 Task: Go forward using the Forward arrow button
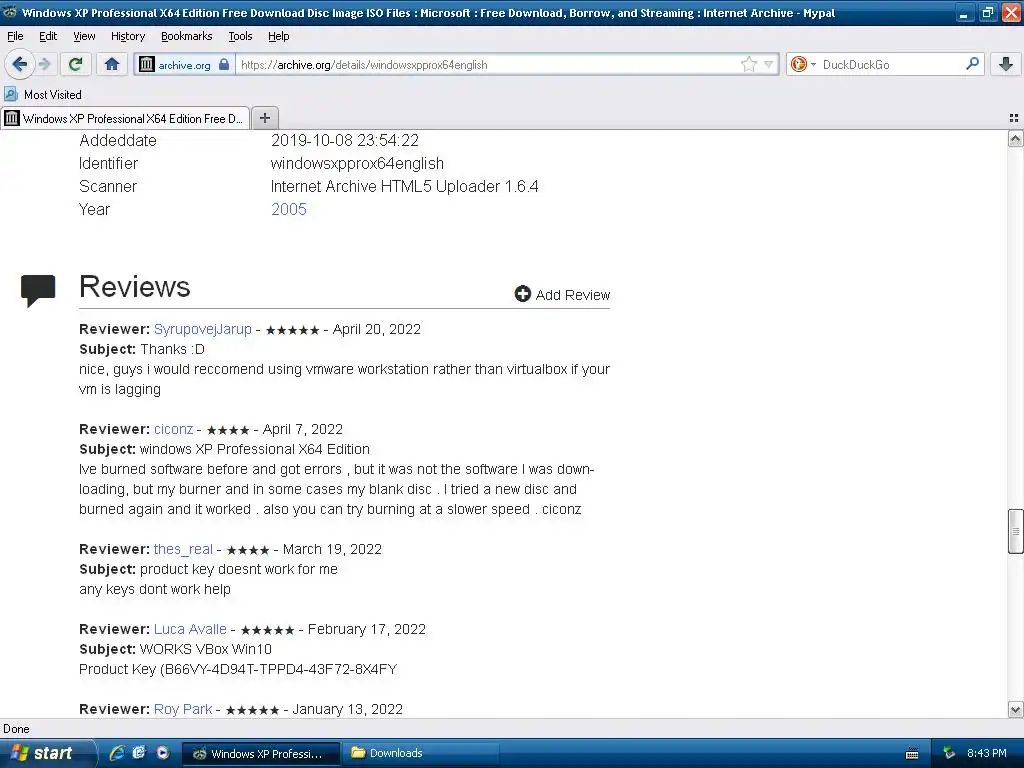(45, 64)
